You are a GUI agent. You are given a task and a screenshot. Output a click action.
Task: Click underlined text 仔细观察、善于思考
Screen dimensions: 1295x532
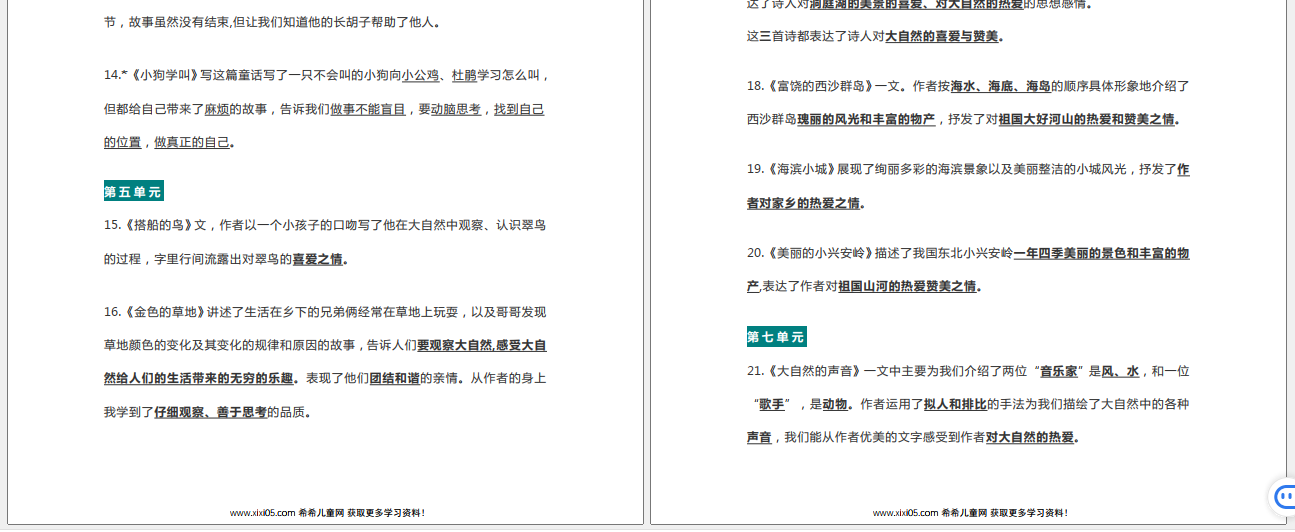[210, 412]
